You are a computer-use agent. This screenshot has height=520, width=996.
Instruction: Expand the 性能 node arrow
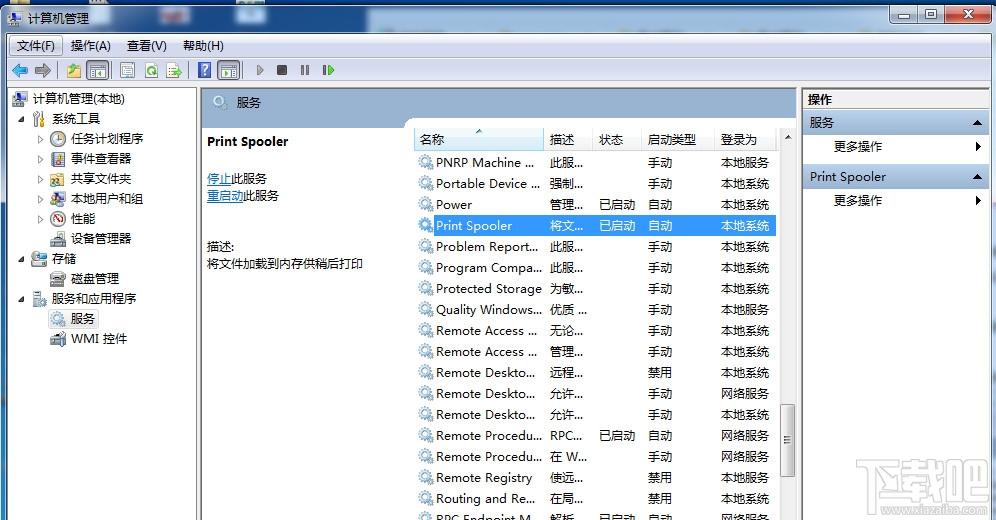40,219
